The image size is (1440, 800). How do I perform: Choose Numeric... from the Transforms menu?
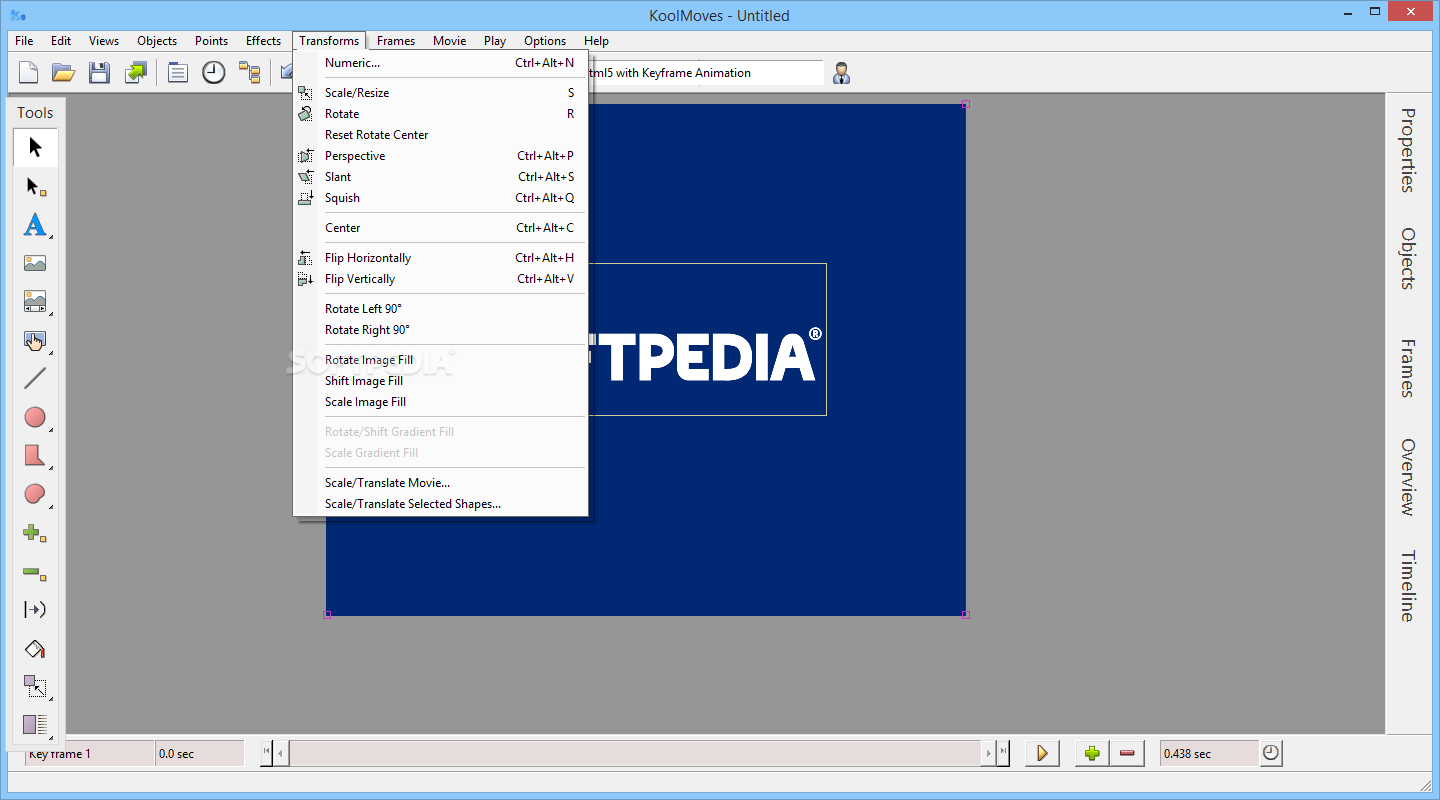tap(440, 63)
